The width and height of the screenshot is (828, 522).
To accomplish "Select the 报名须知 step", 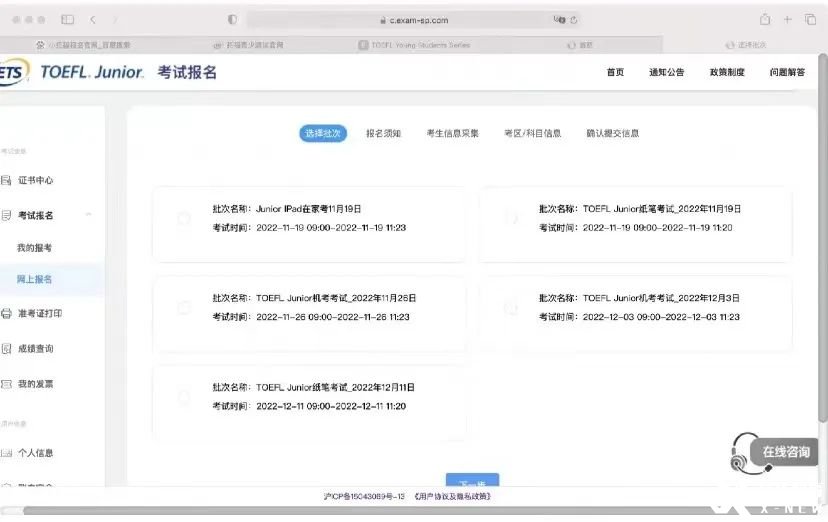I will tap(383, 134).
